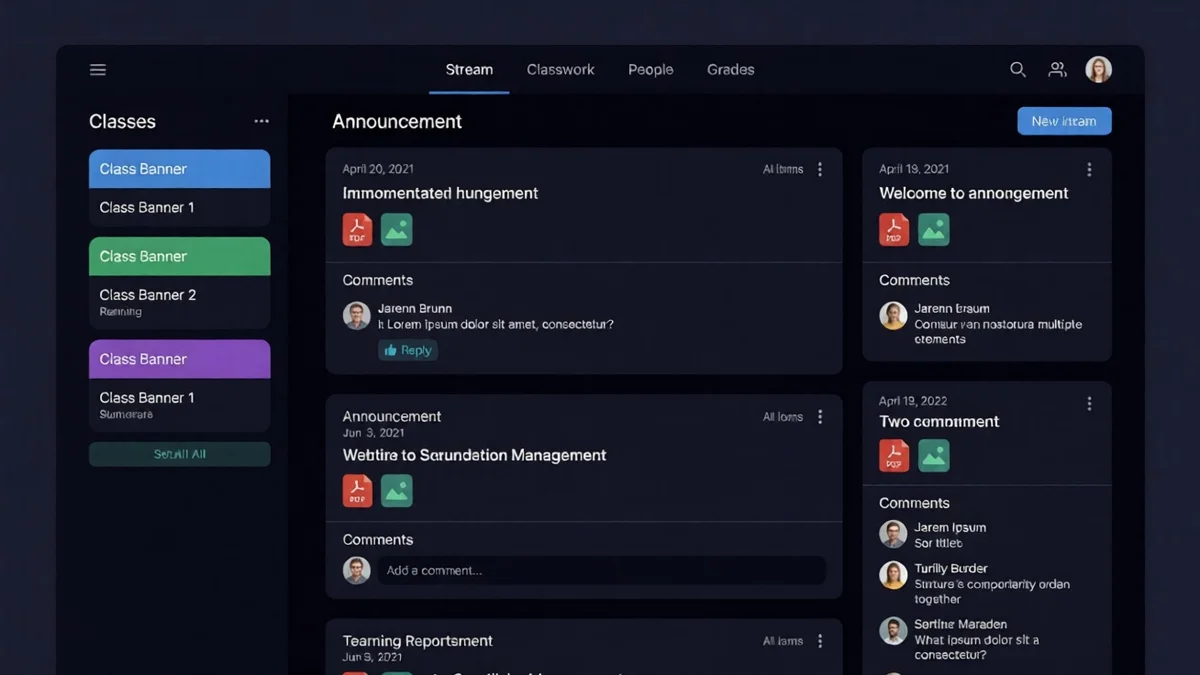Open PDF attachment in Immomentated hungement post
This screenshot has width=1200, height=675.
pyautogui.click(x=357, y=229)
